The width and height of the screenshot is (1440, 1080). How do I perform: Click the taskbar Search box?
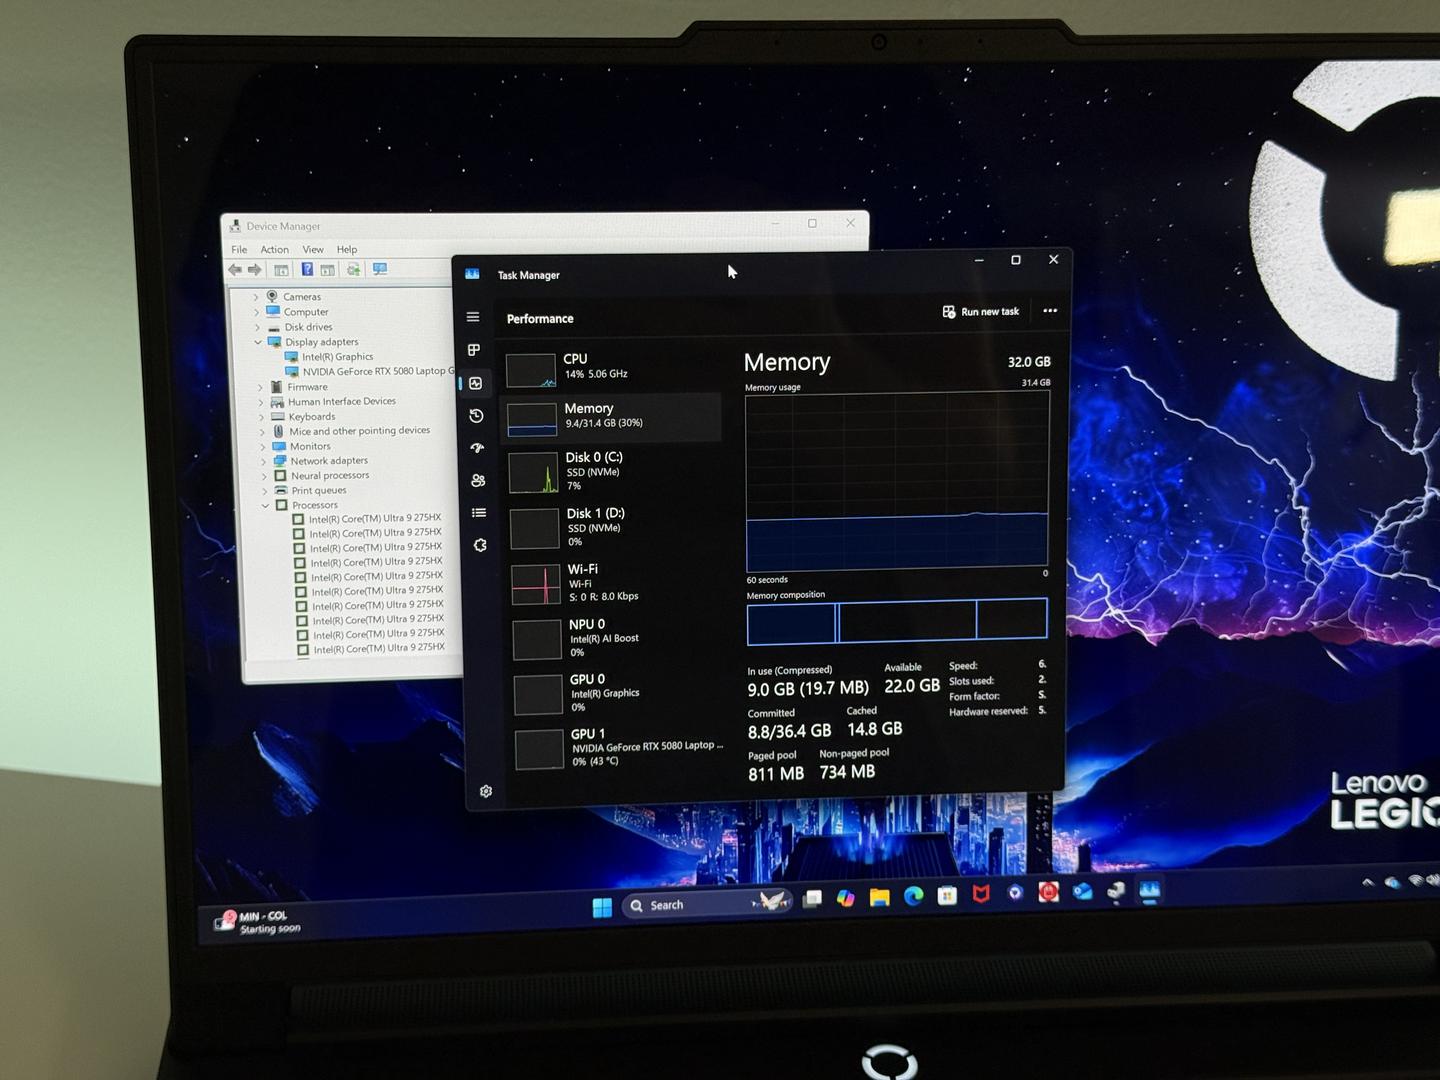tap(706, 904)
